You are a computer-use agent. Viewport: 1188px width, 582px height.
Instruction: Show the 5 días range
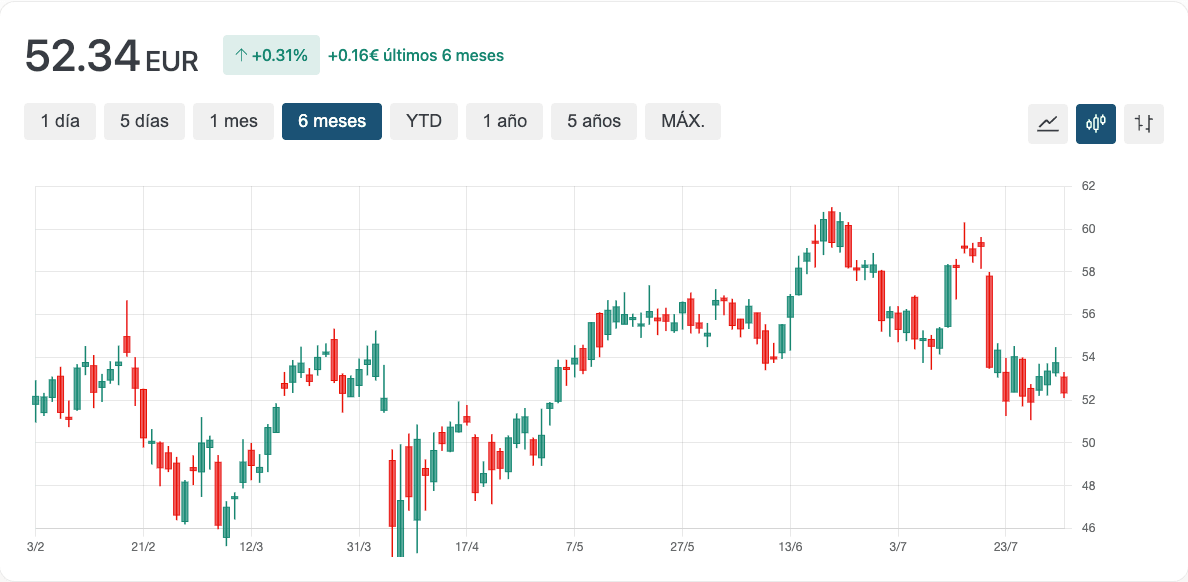coord(144,121)
